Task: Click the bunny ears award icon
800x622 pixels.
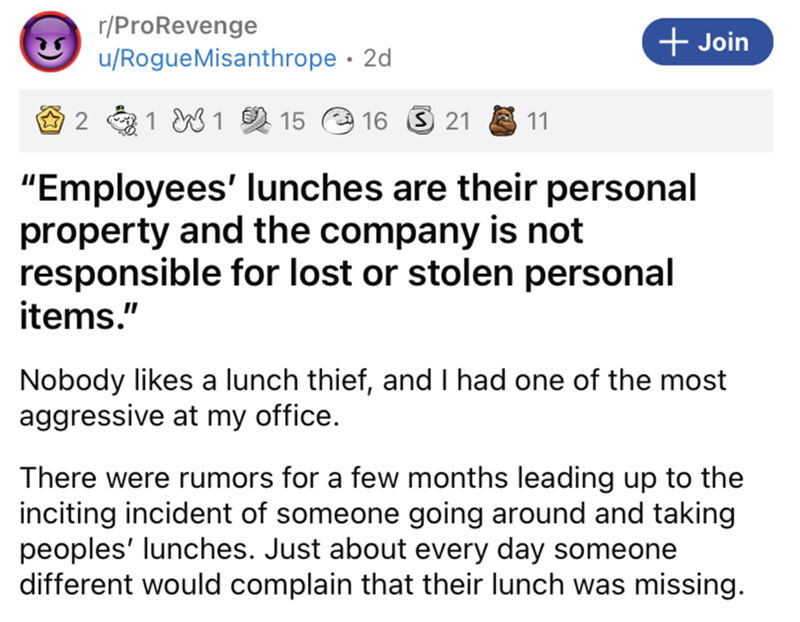Action: pyautogui.click(x=185, y=122)
